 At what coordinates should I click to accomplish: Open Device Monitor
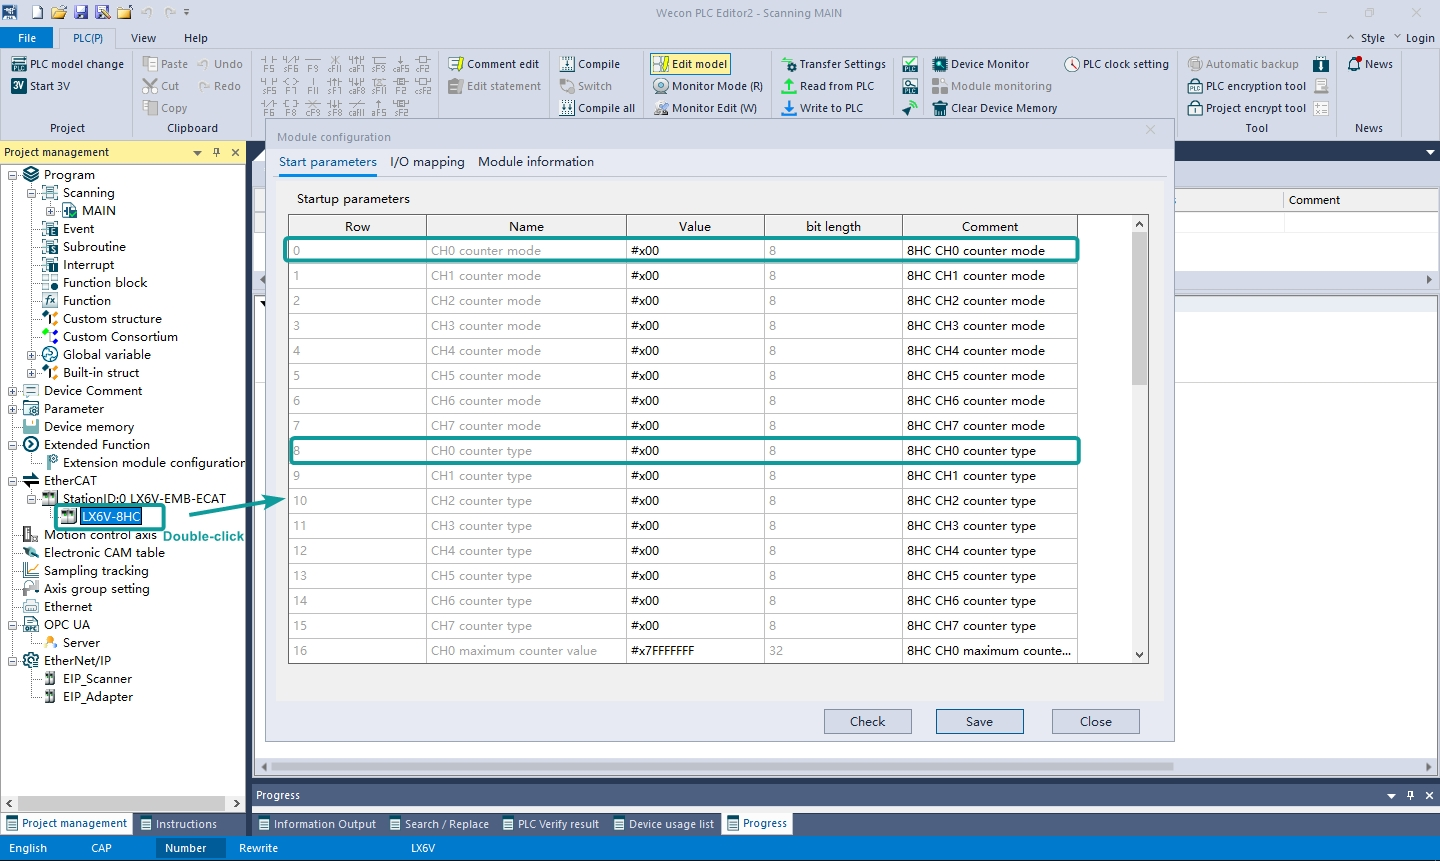click(x=981, y=64)
